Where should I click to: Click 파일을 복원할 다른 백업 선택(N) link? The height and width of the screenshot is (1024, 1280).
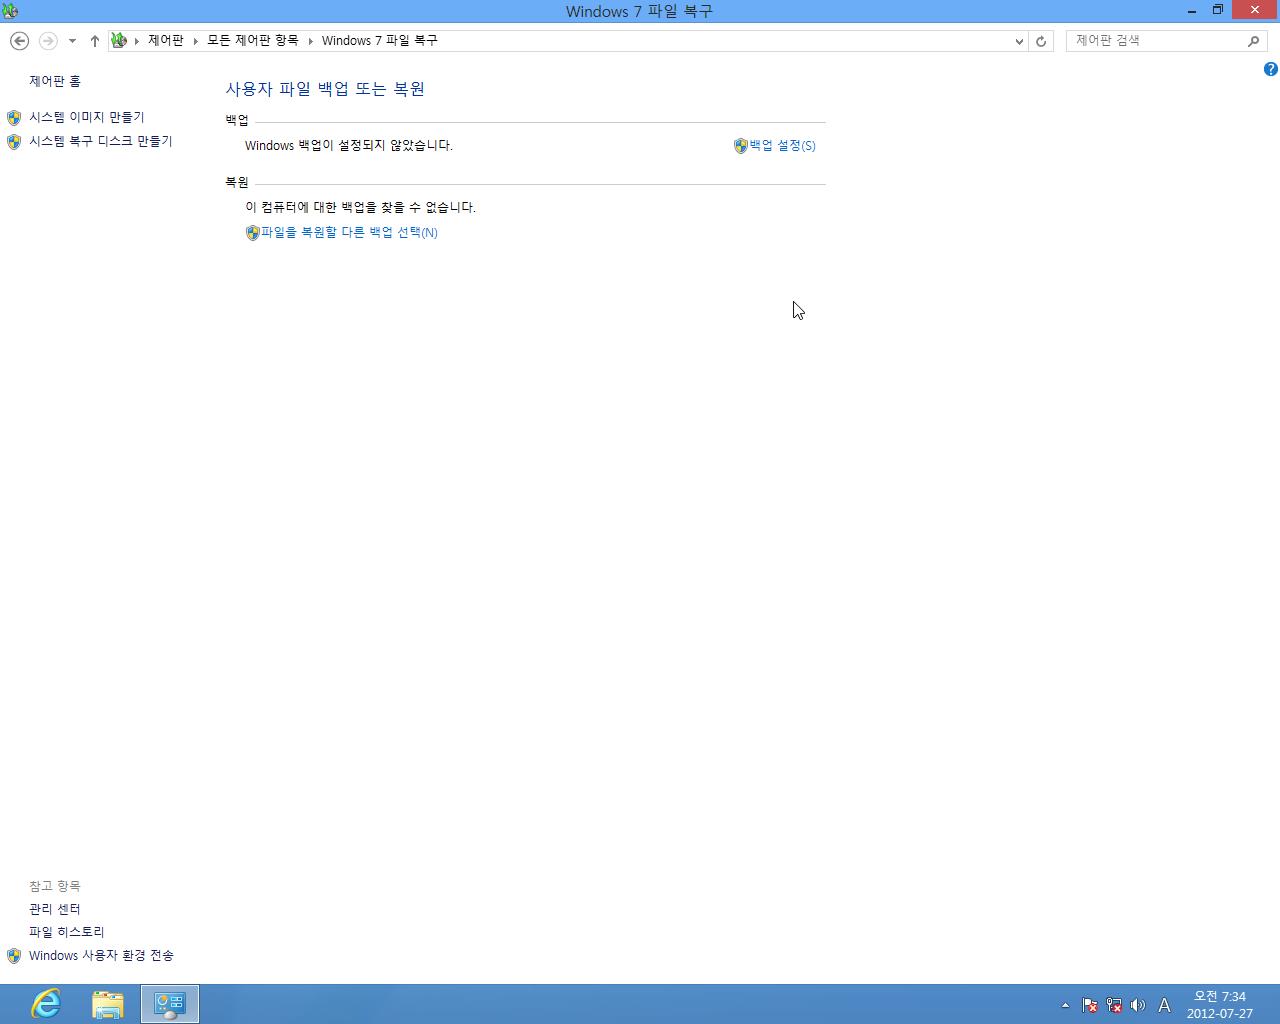click(x=349, y=232)
